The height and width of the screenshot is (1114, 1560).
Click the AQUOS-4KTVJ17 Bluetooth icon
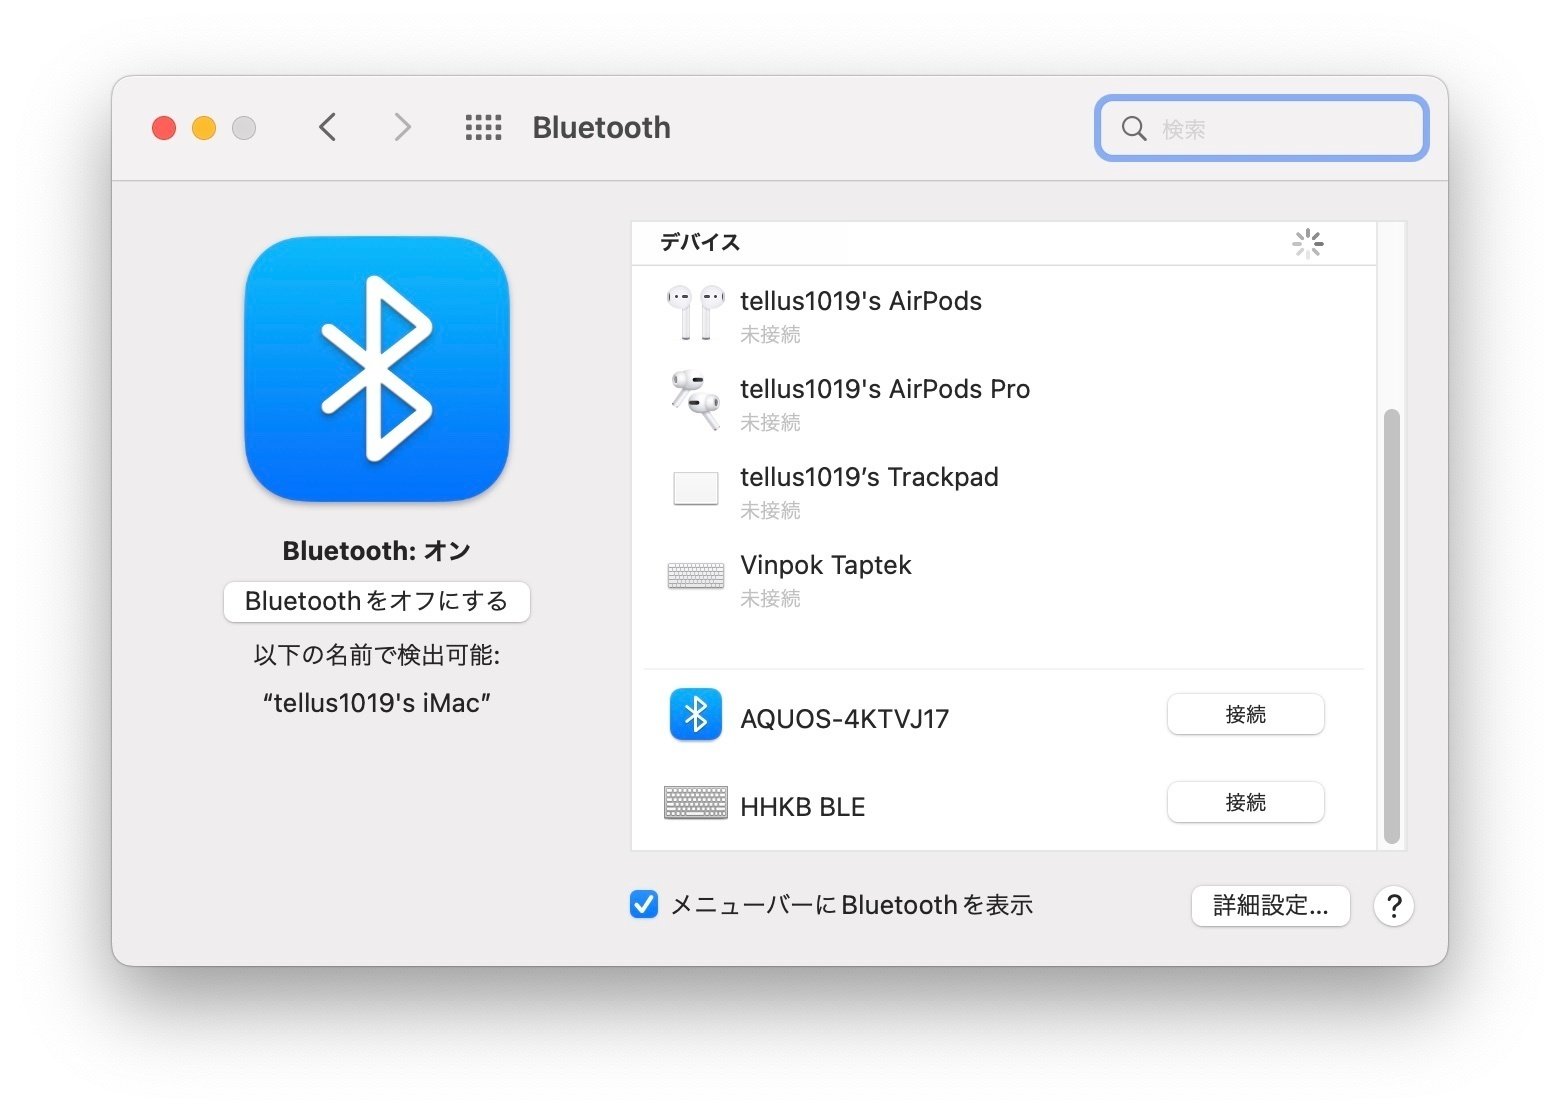coord(696,714)
